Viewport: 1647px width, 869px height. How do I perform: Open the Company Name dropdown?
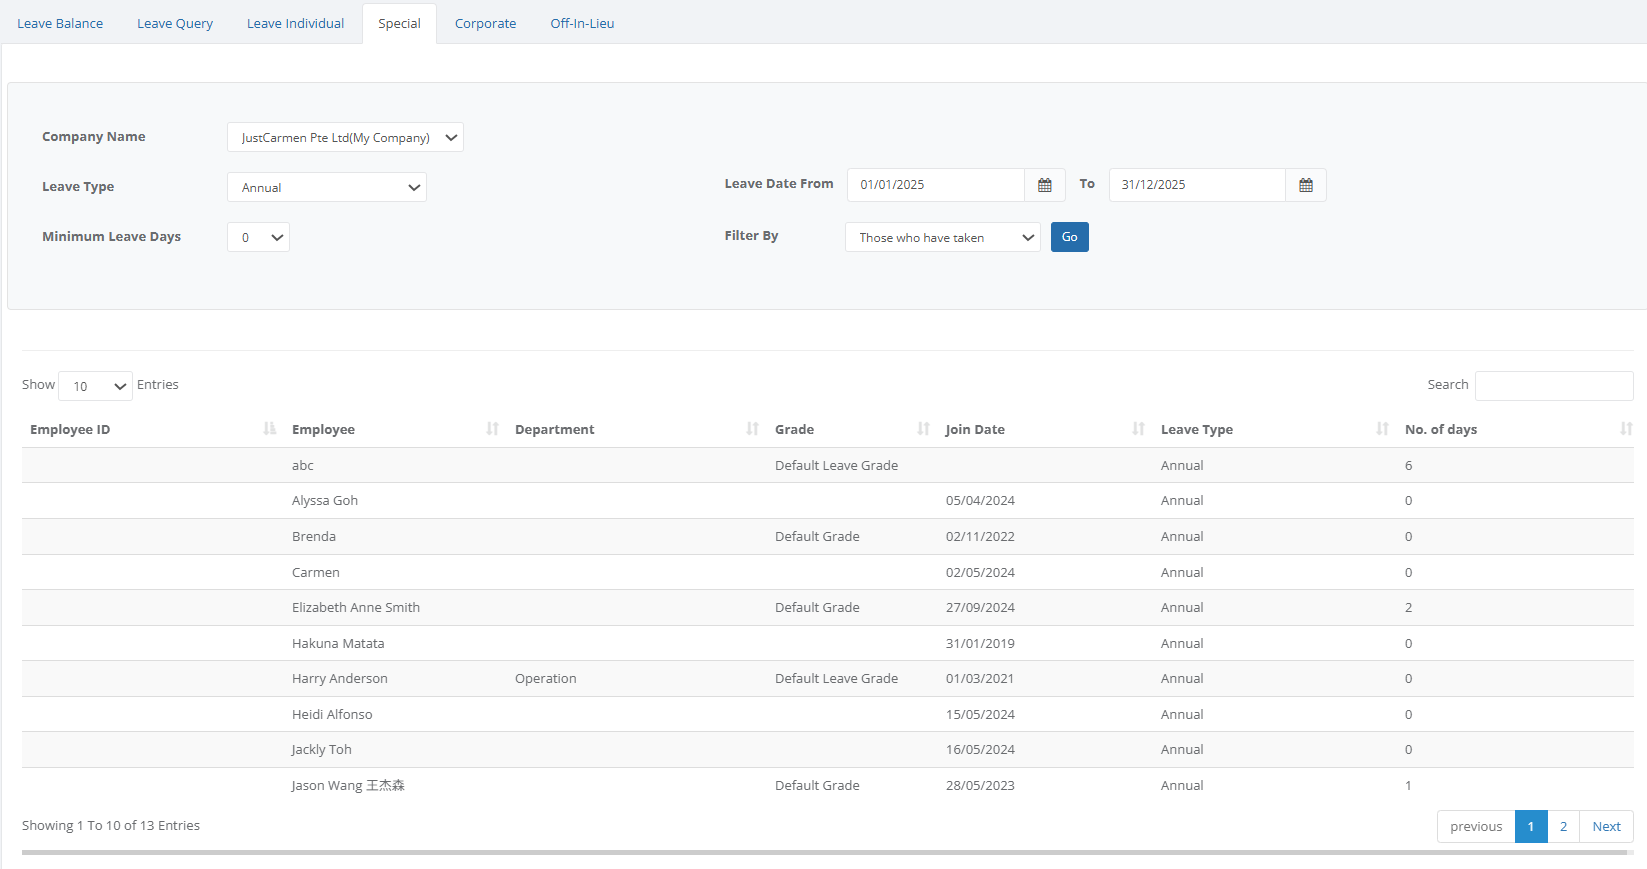click(345, 137)
